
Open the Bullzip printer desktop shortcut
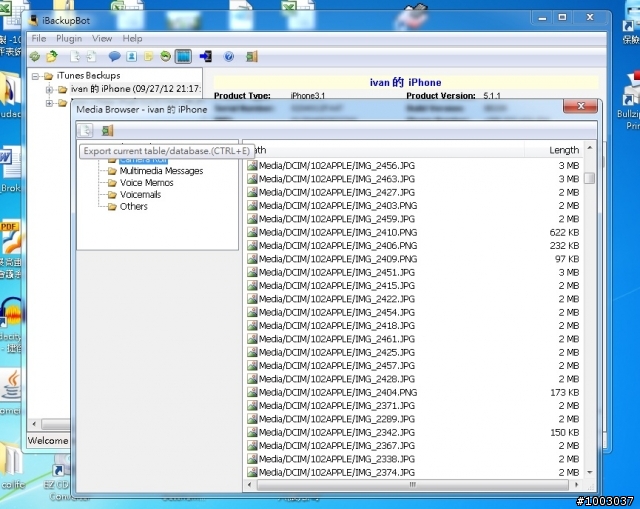pos(631,100)
